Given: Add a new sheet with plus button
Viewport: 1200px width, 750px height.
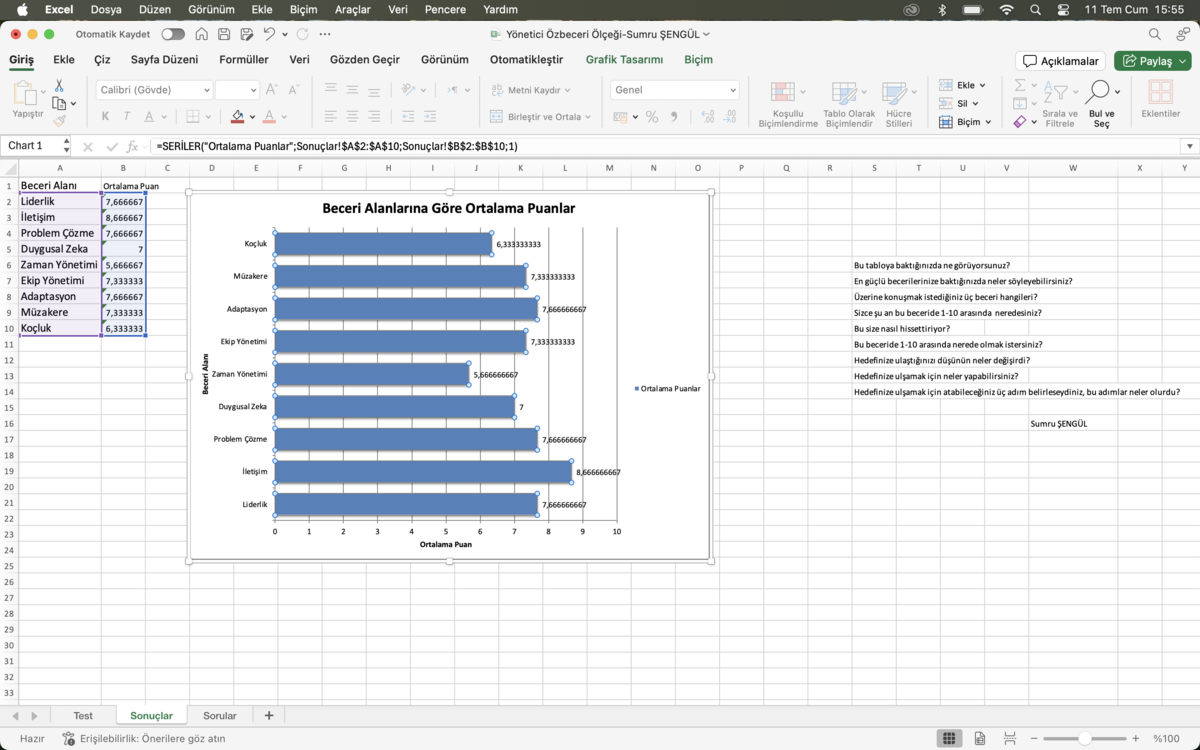Looking at the screenshot, I should (x=268, y=715).
